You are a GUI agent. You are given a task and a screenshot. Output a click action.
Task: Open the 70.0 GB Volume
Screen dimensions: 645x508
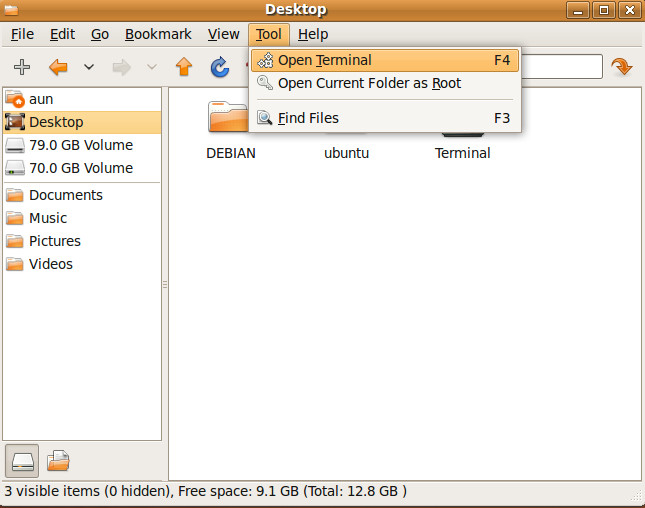point(82,168)
